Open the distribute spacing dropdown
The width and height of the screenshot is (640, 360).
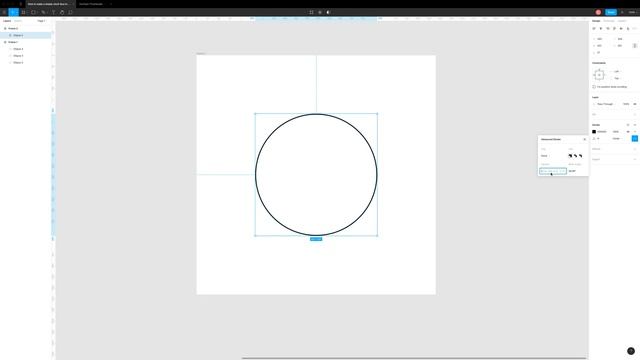[x=635, y=29]
